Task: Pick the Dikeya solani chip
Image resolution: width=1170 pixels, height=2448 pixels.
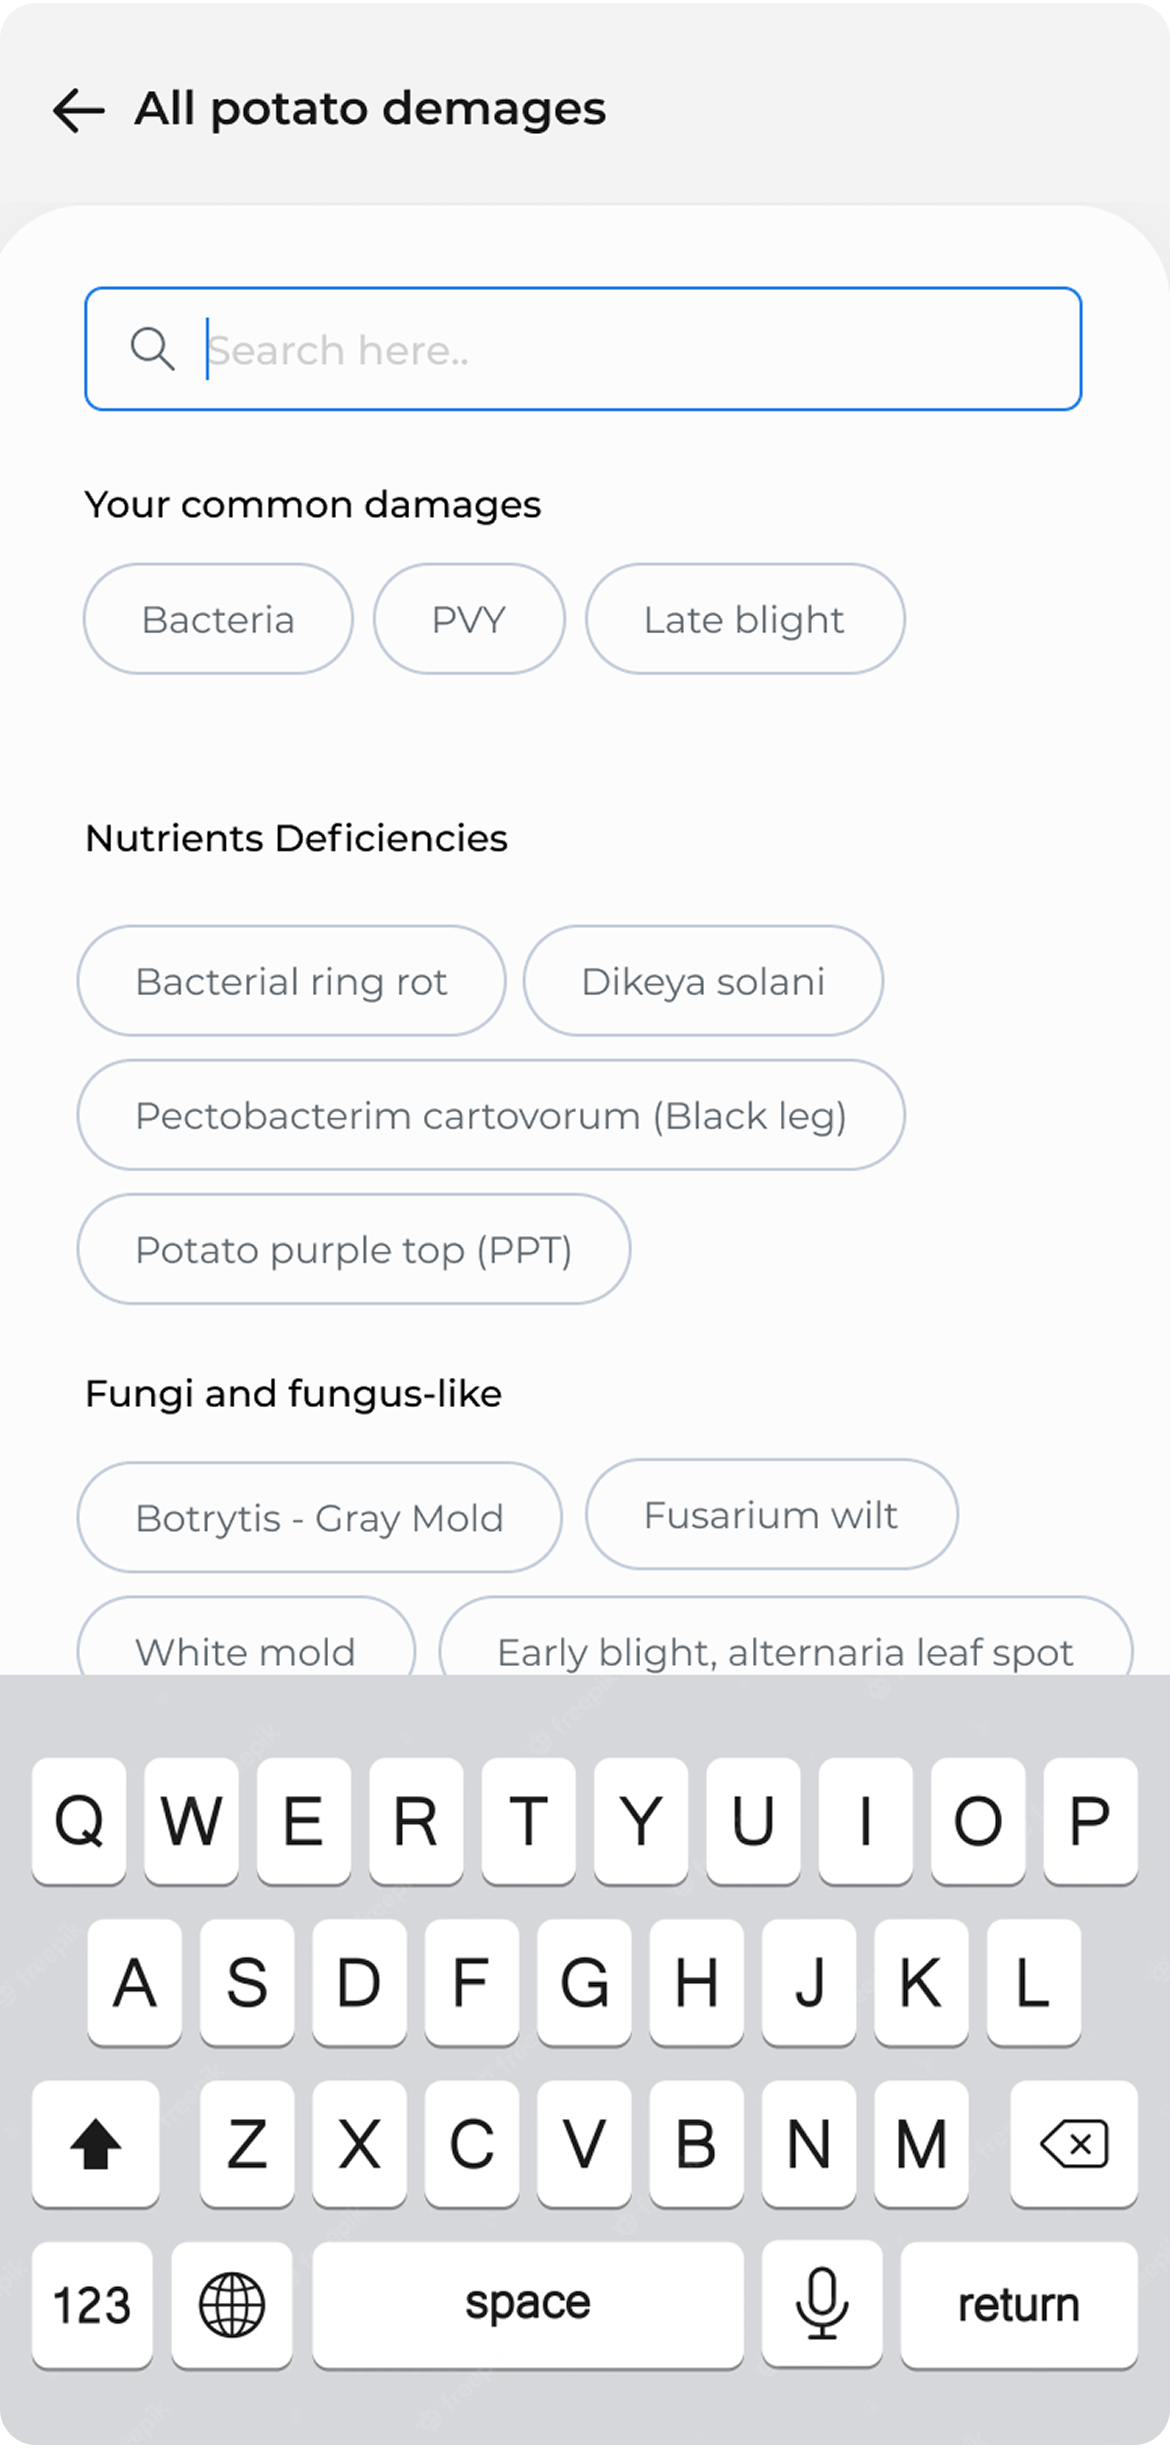Action: tap(703, 981)
